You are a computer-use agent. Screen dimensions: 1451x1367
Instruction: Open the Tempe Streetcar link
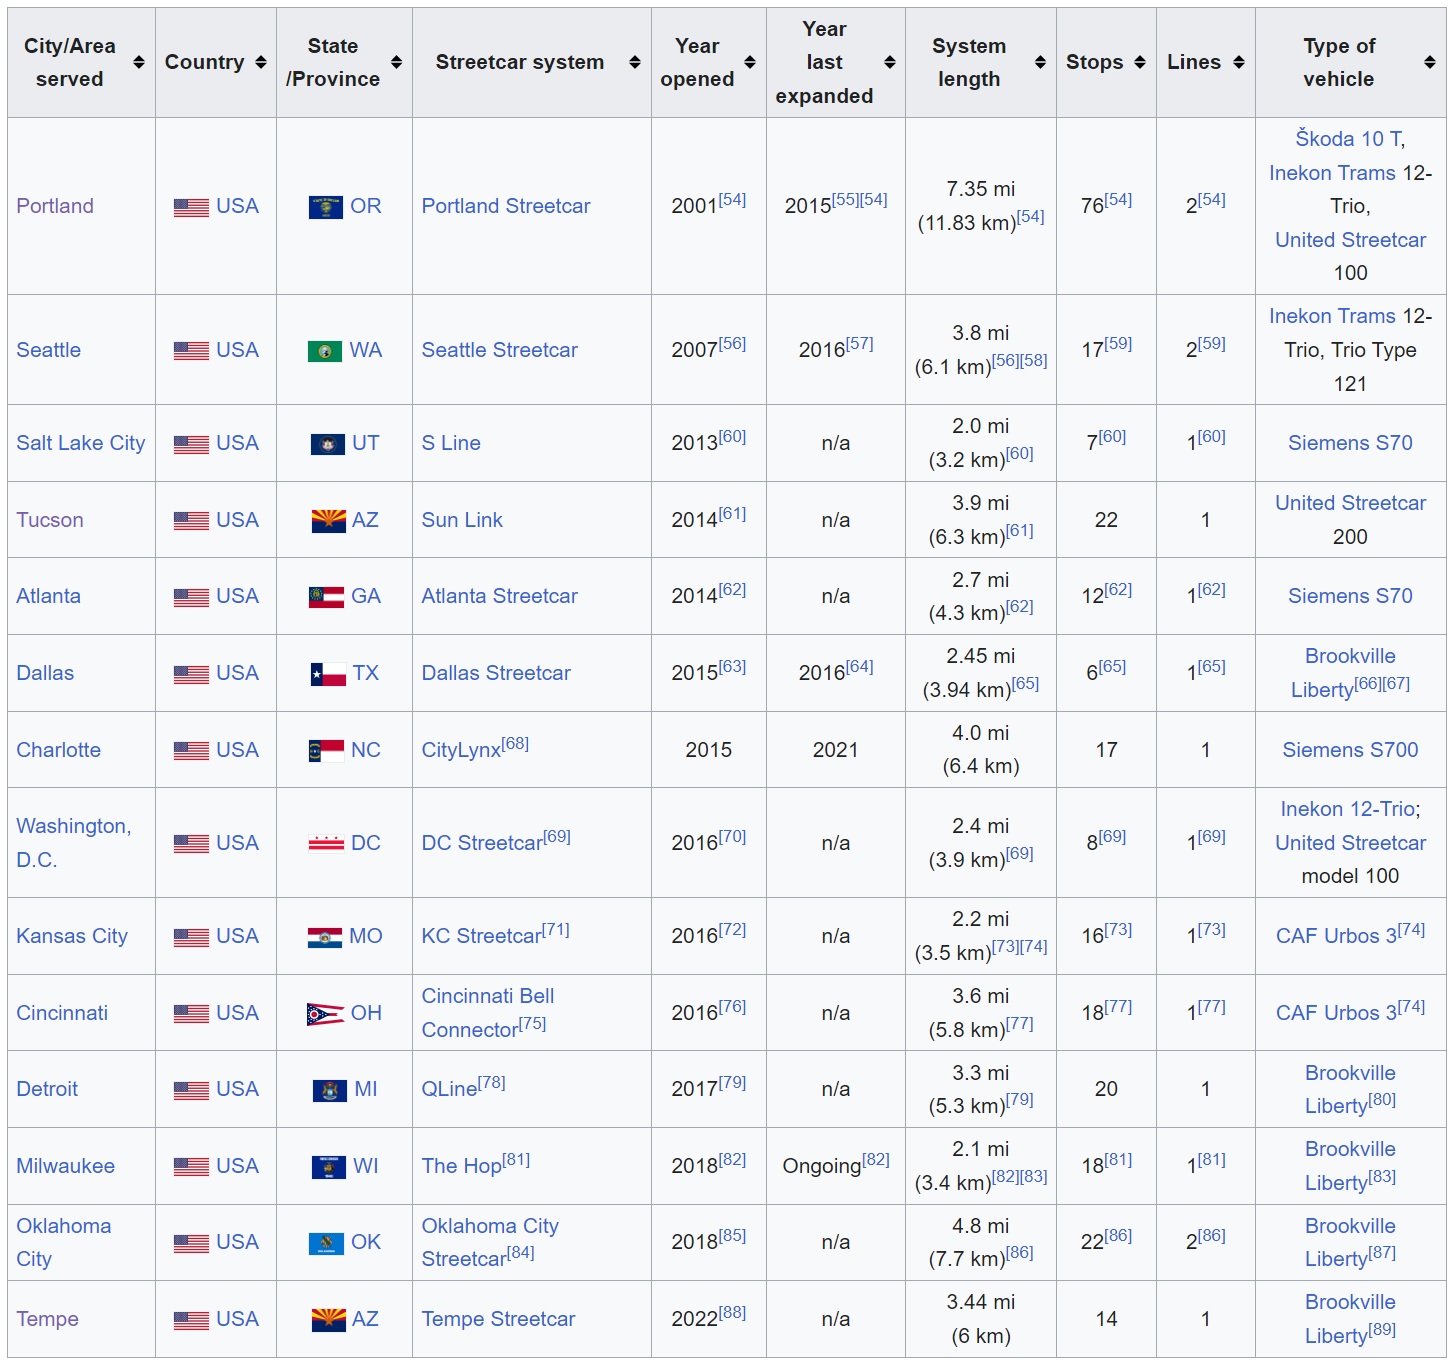498,1319
